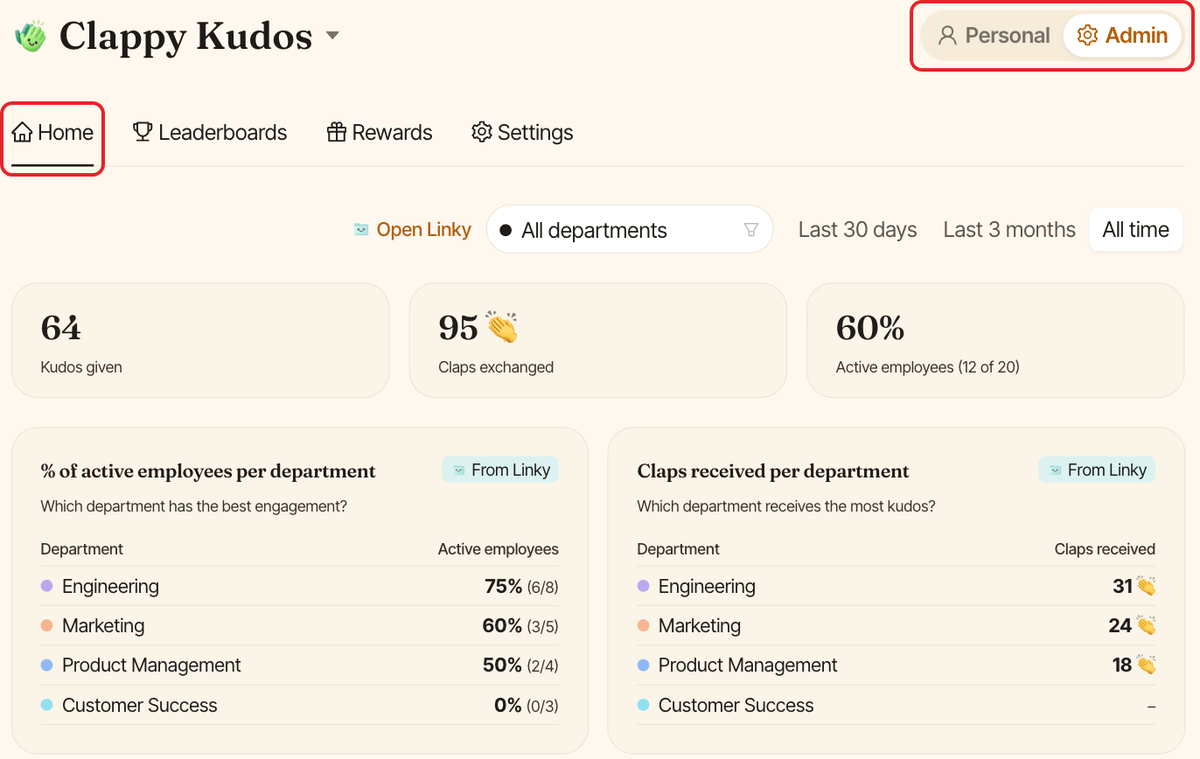Click the 0% (0/3) value

point(526,705)
